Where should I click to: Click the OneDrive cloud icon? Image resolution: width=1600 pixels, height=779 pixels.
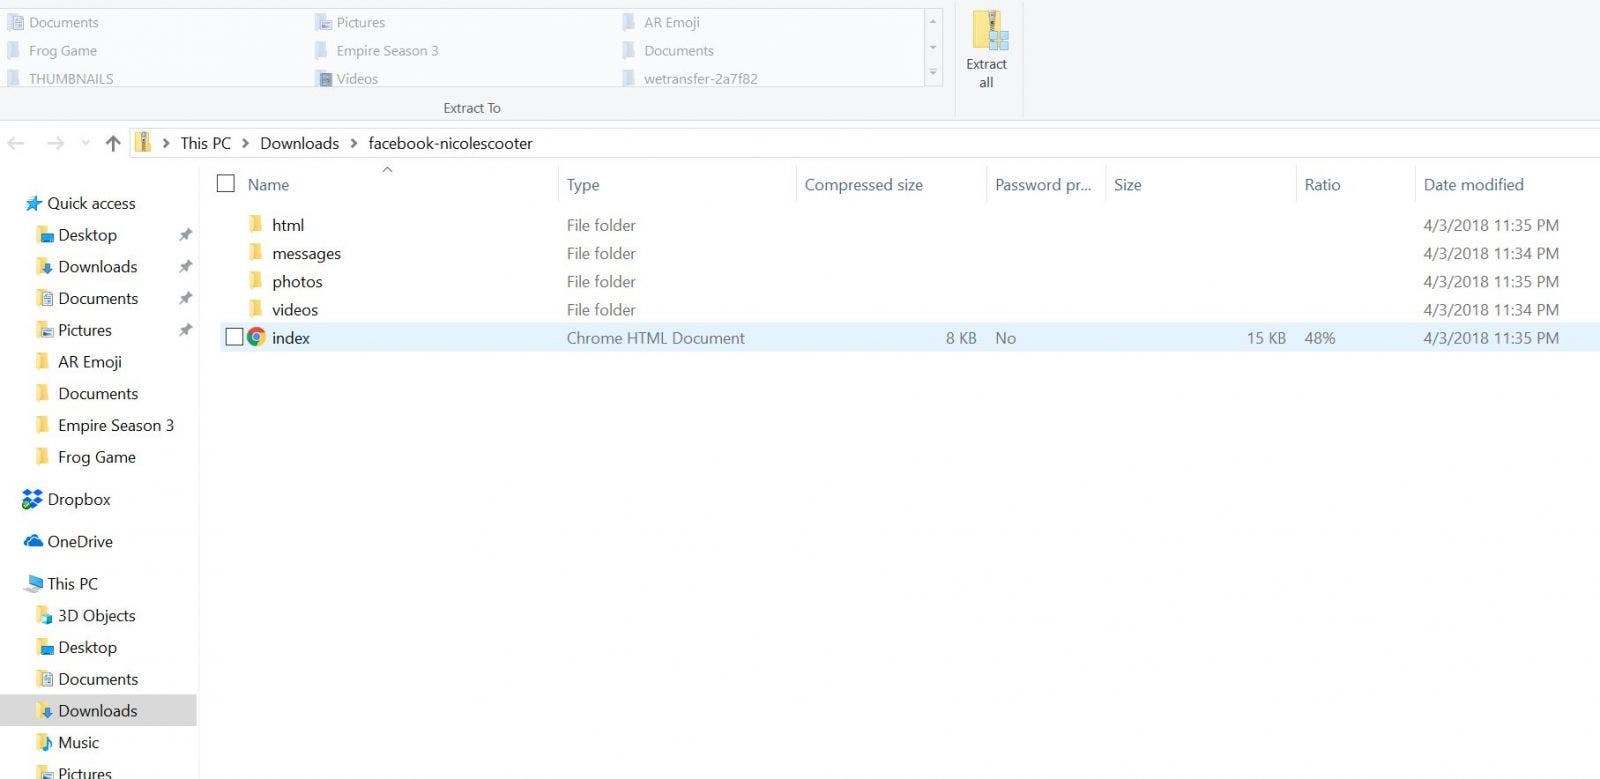(x=34, y=541)
